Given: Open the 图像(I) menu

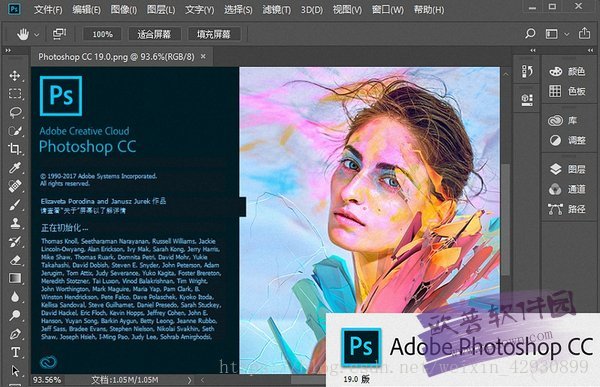Looking at the screenshot, I should coord(124,10).
